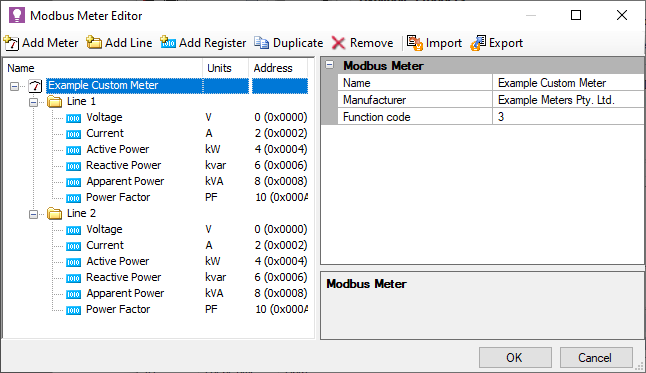Click register icon for Line 2 Apparent Power

[73, 294]
